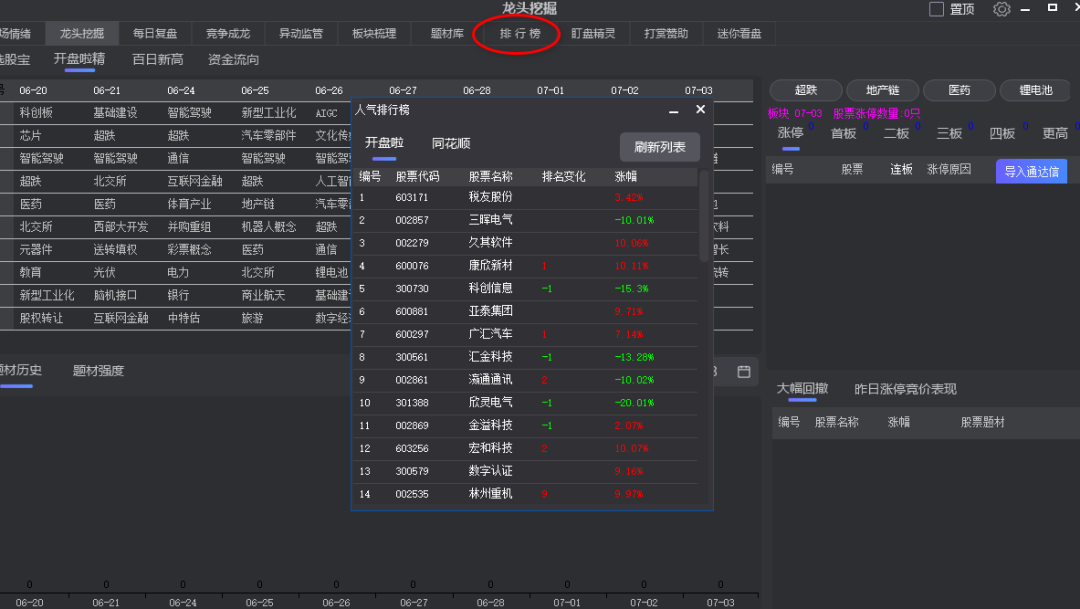Image resolution: width=1080 pixels, height=609 pixels.
Task: Close the 人气排行榜 dialog
Action: 700,110
